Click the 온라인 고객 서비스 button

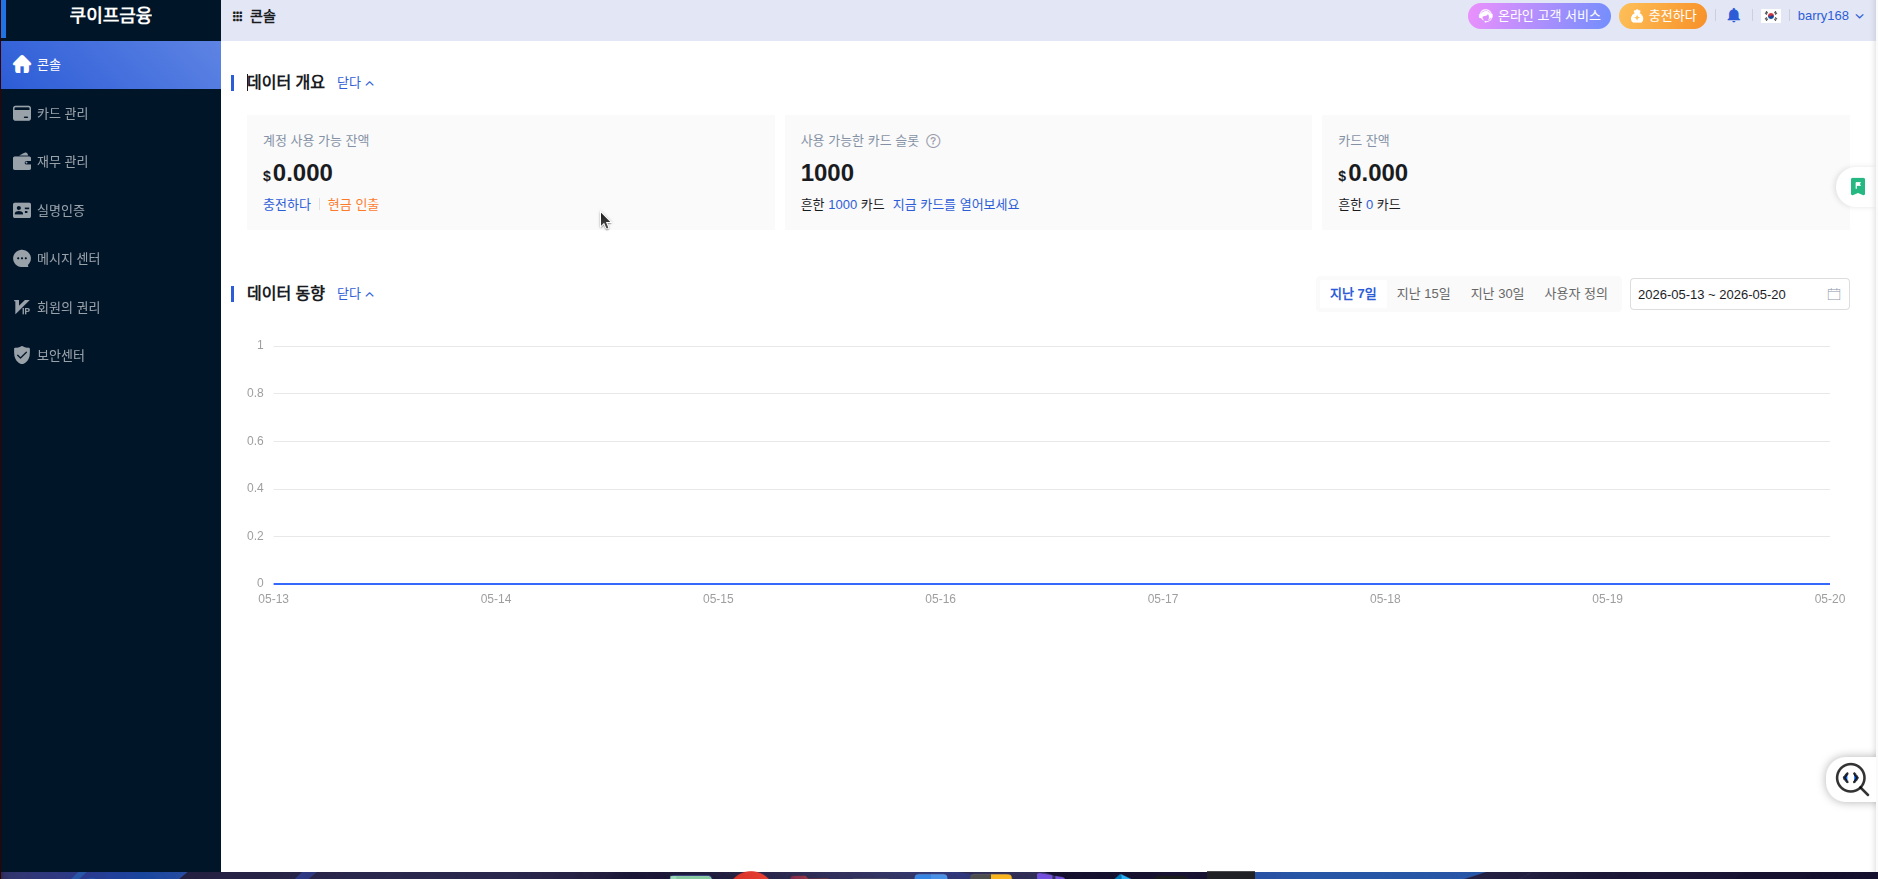(x=1539, y=16)
